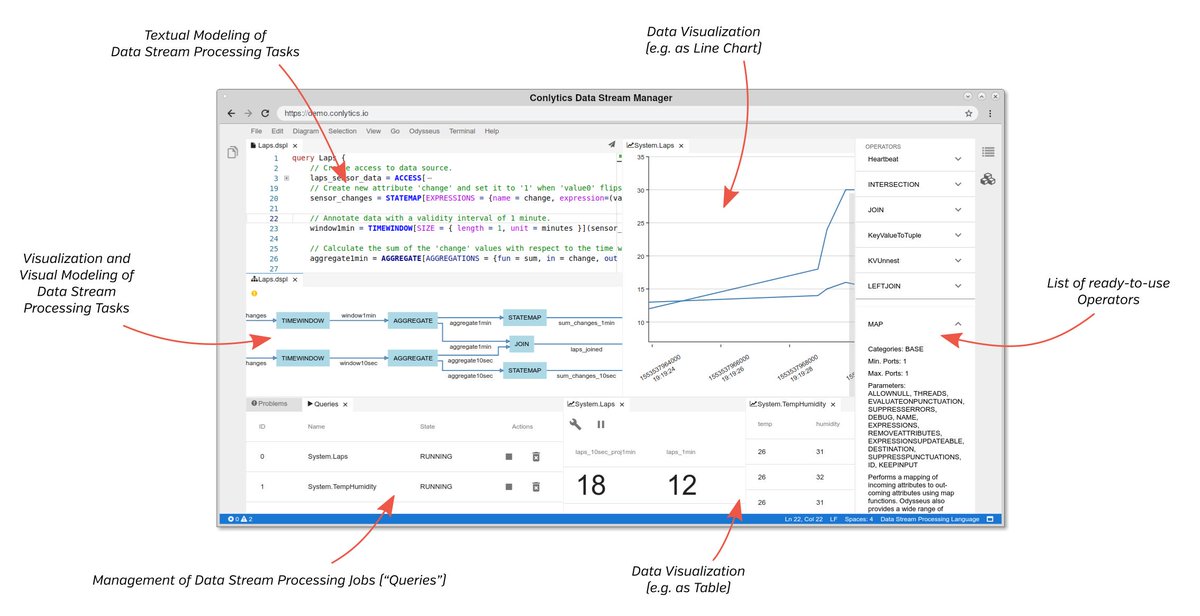Click the send icon above the editor
Image resolution: width=1200 pixels, height=616 pixels.
[611, 145]
